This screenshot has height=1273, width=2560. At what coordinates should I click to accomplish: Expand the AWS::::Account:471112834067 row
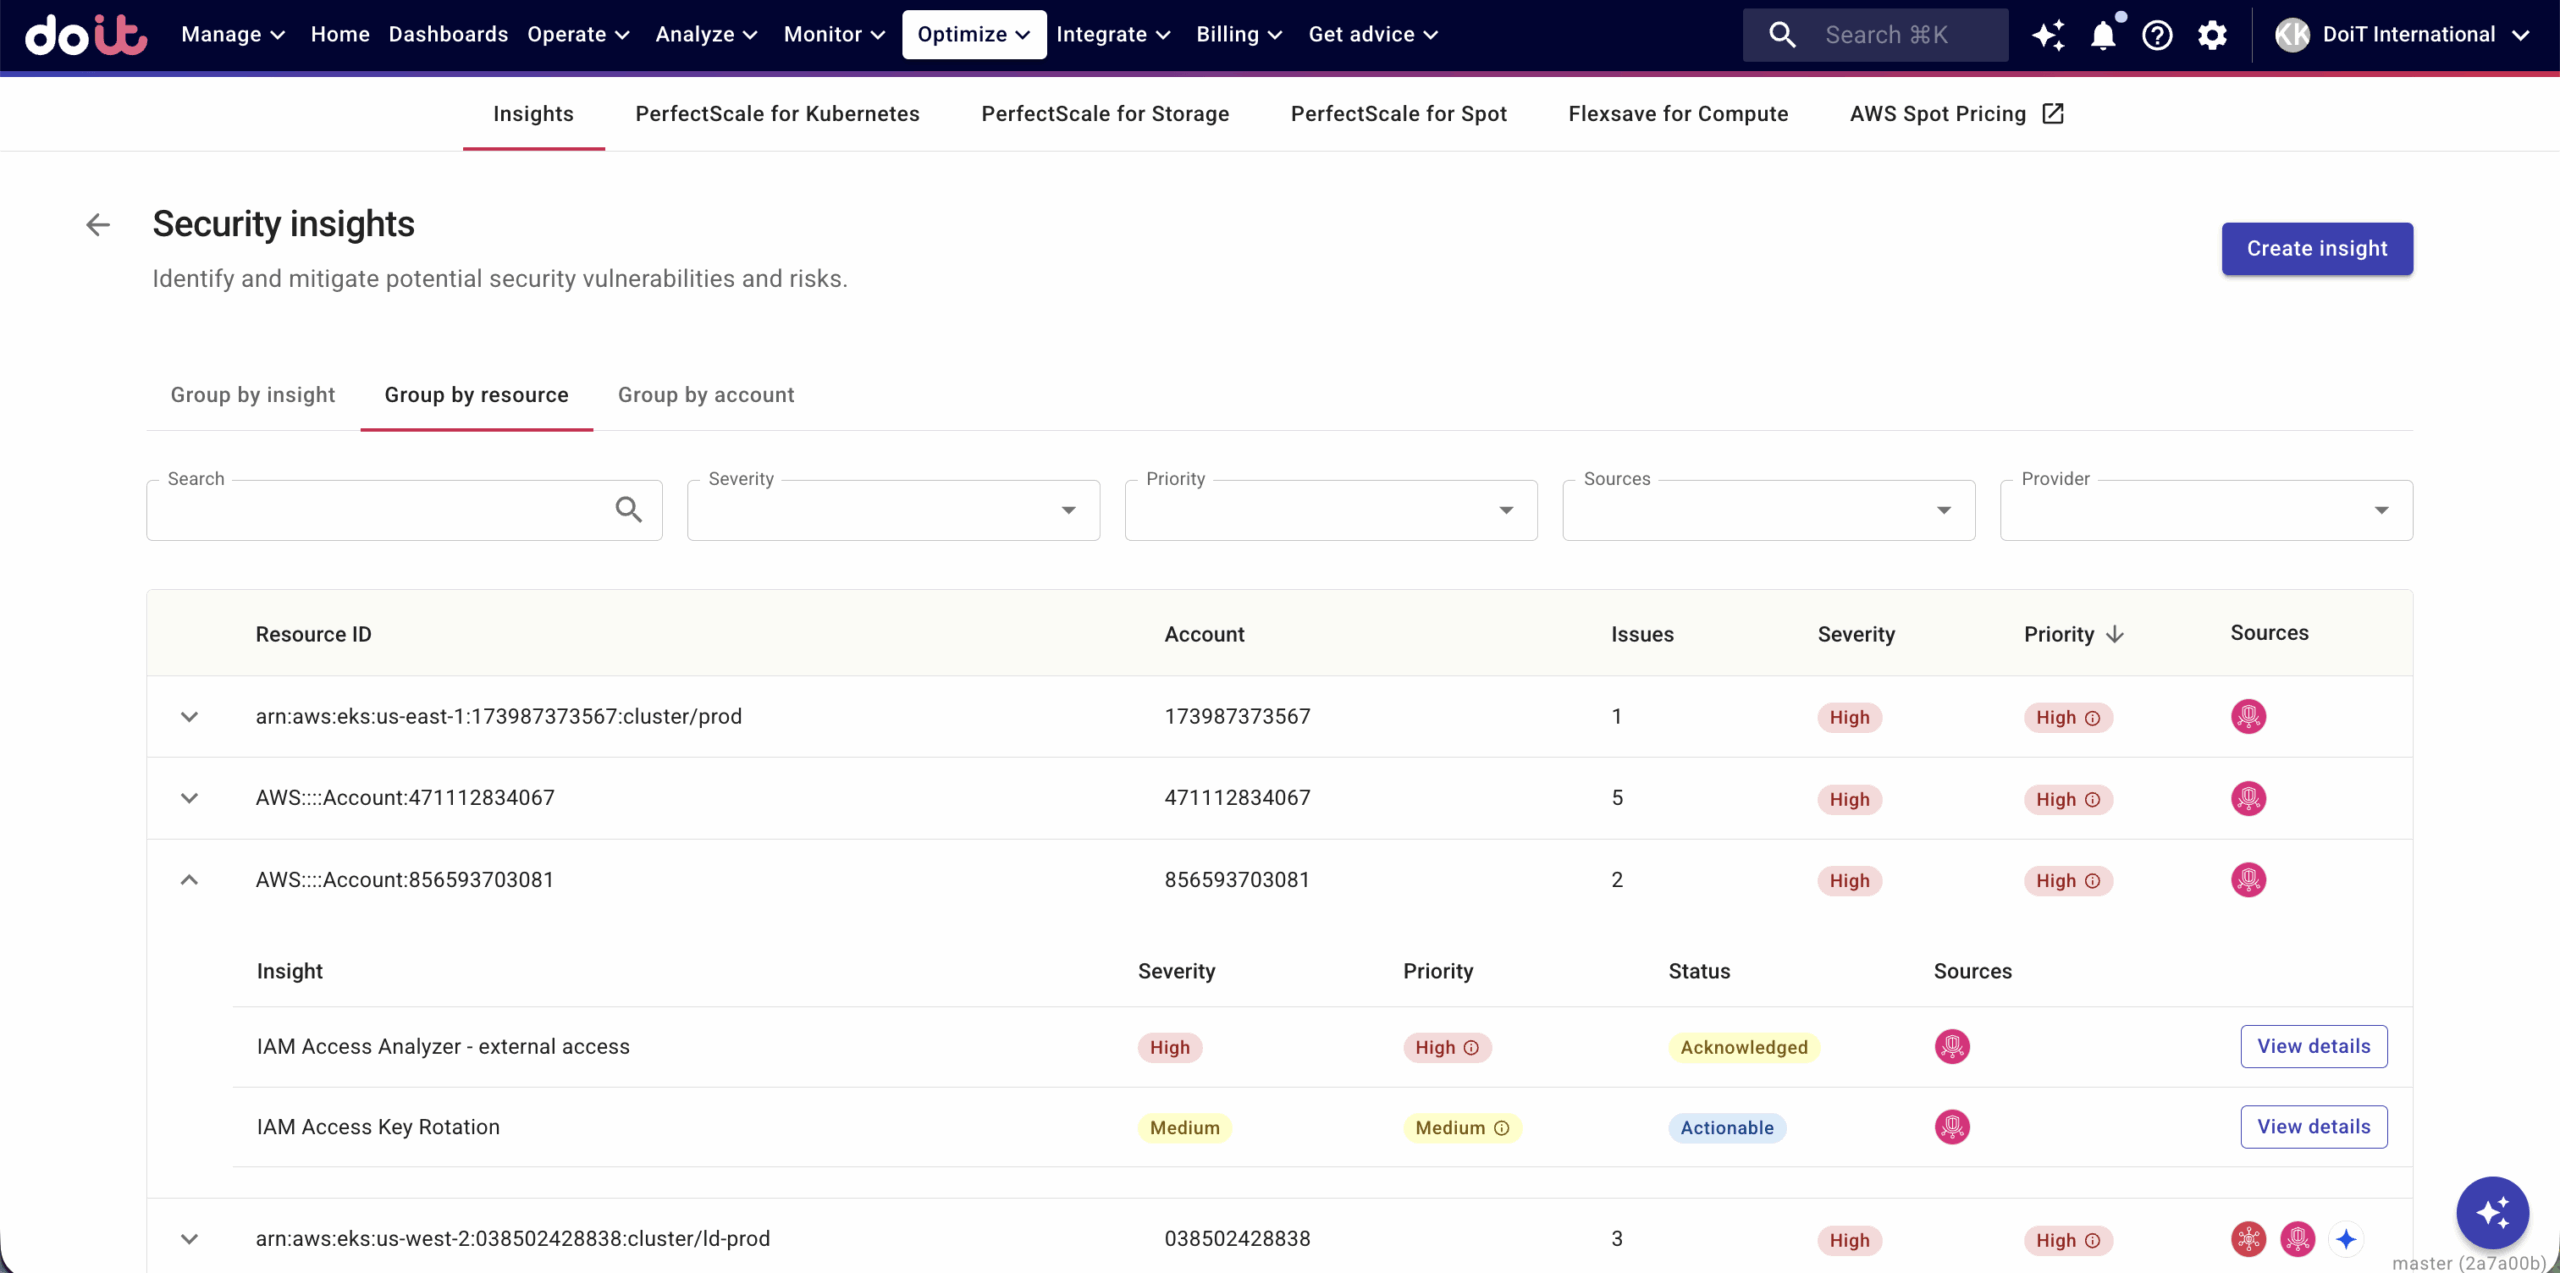click(x=189, y=798)
